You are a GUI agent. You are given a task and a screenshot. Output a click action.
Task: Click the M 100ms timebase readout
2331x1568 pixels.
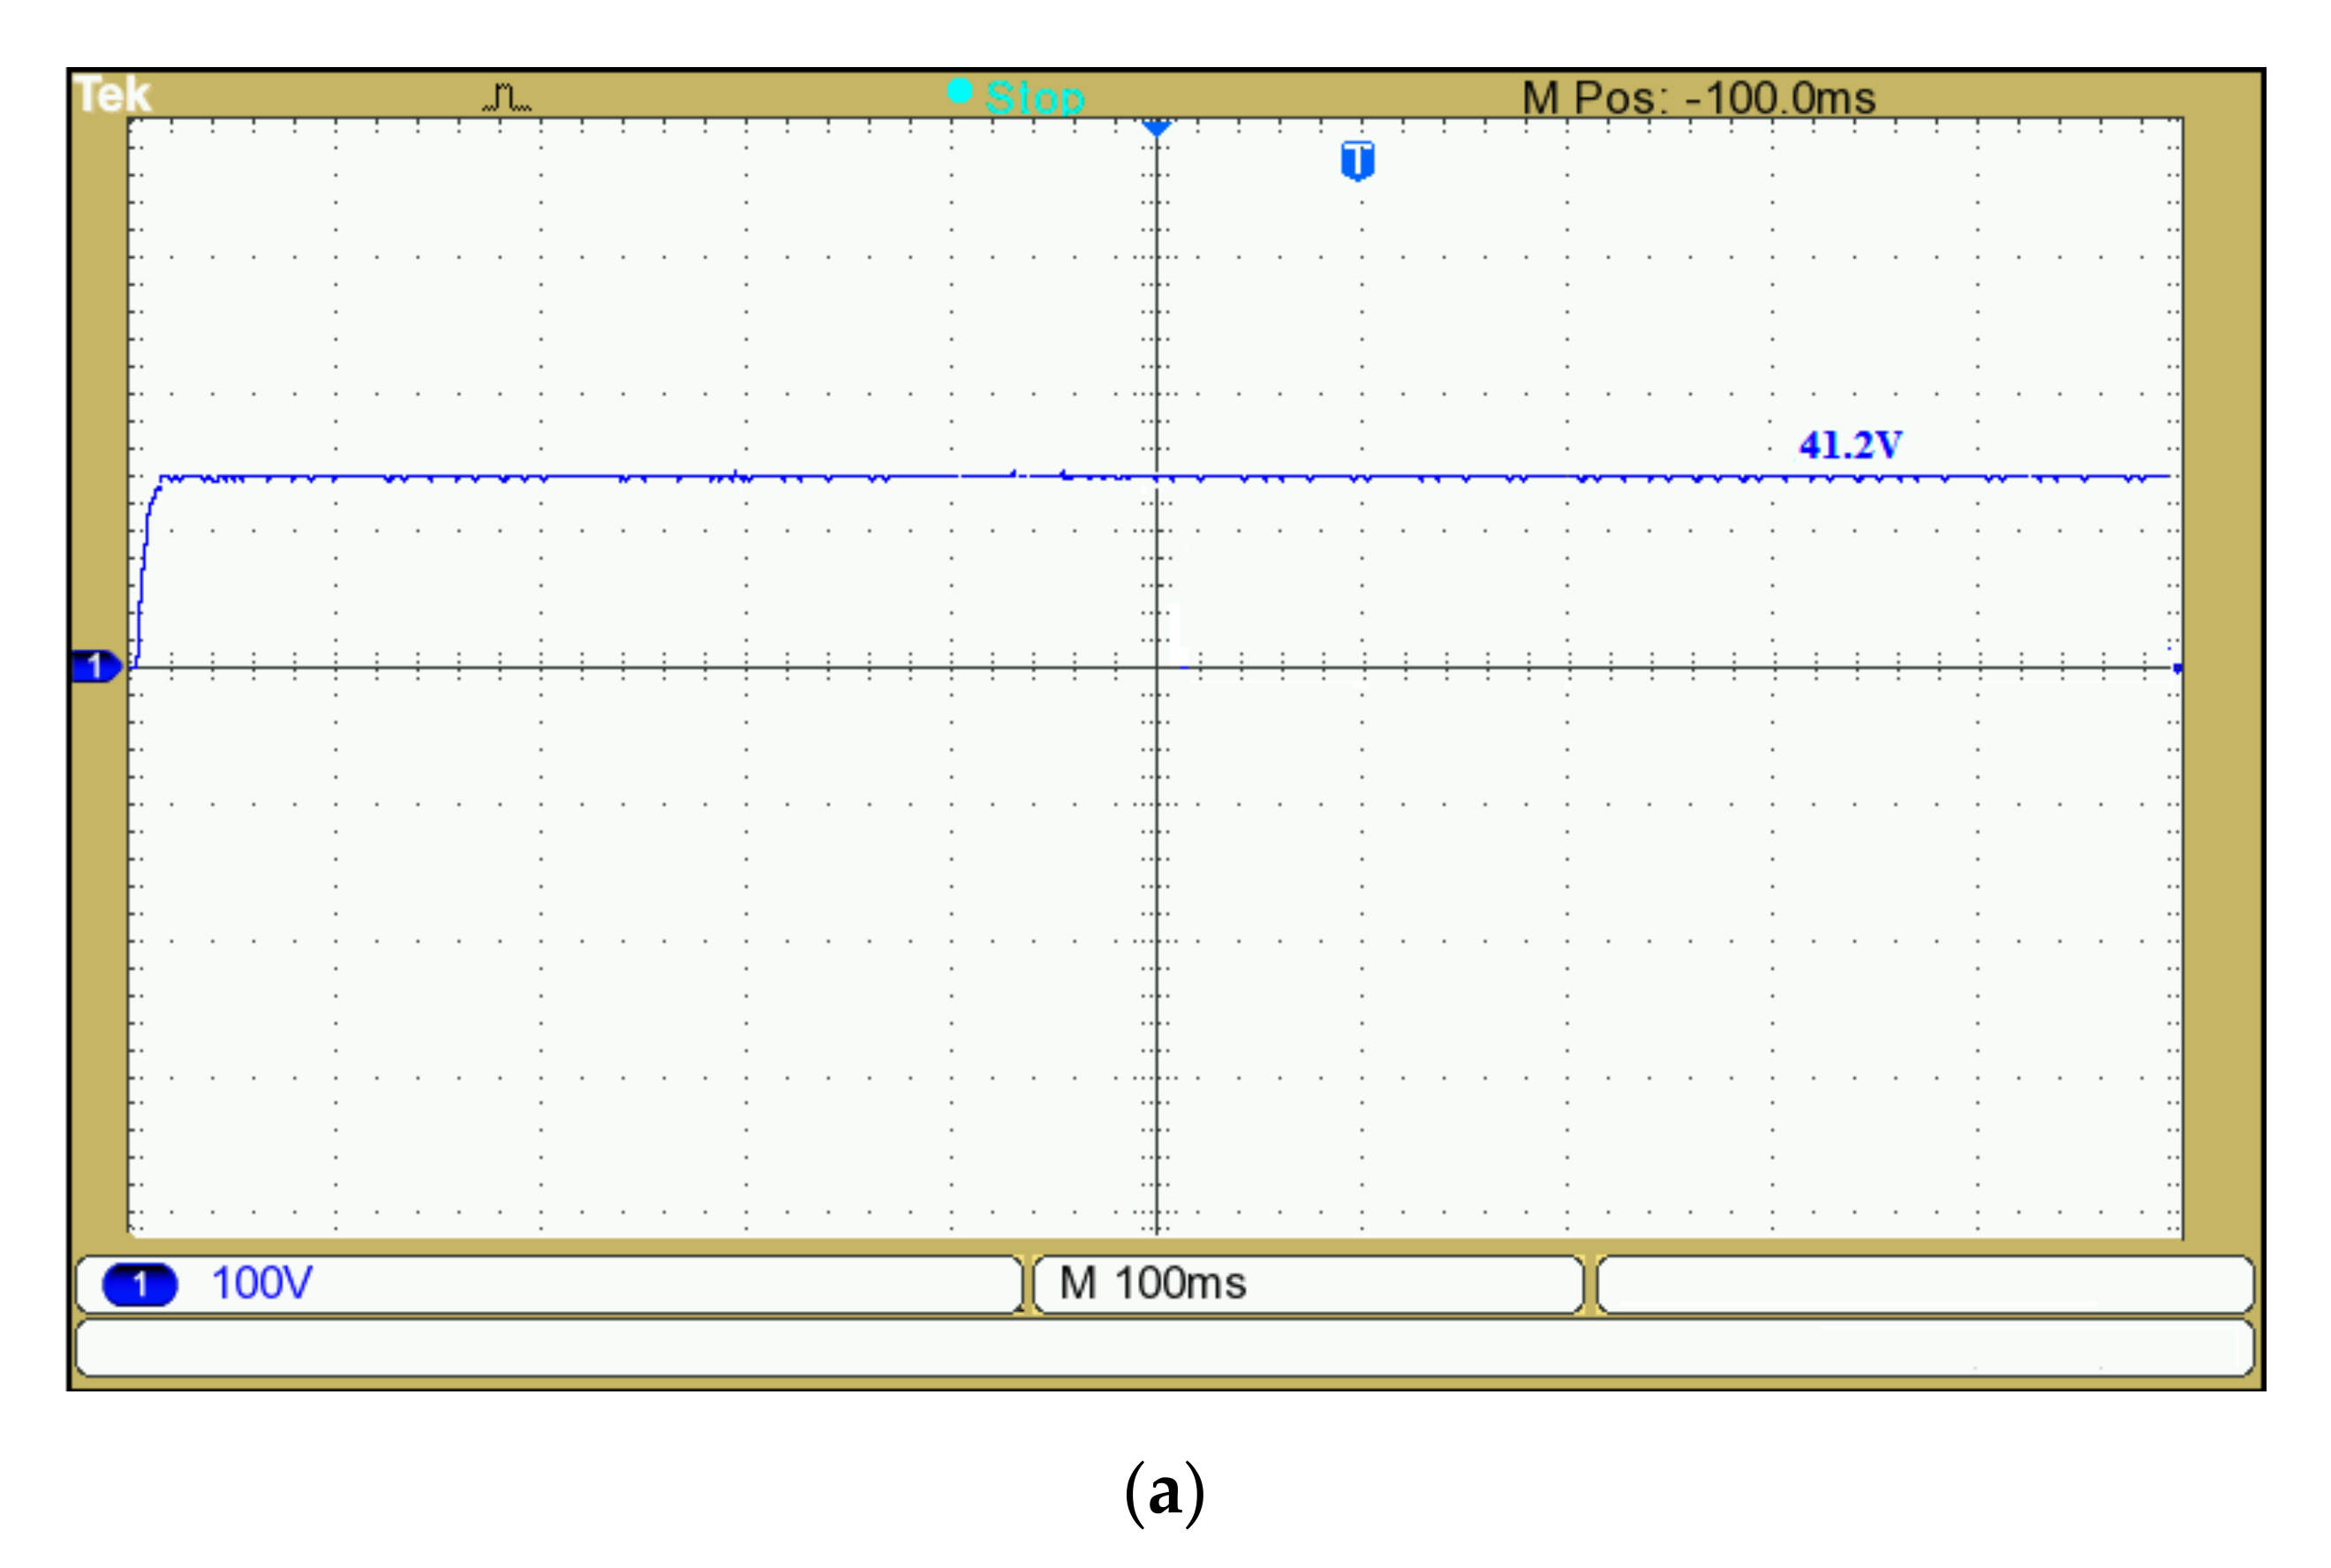coord(1152,1283)
